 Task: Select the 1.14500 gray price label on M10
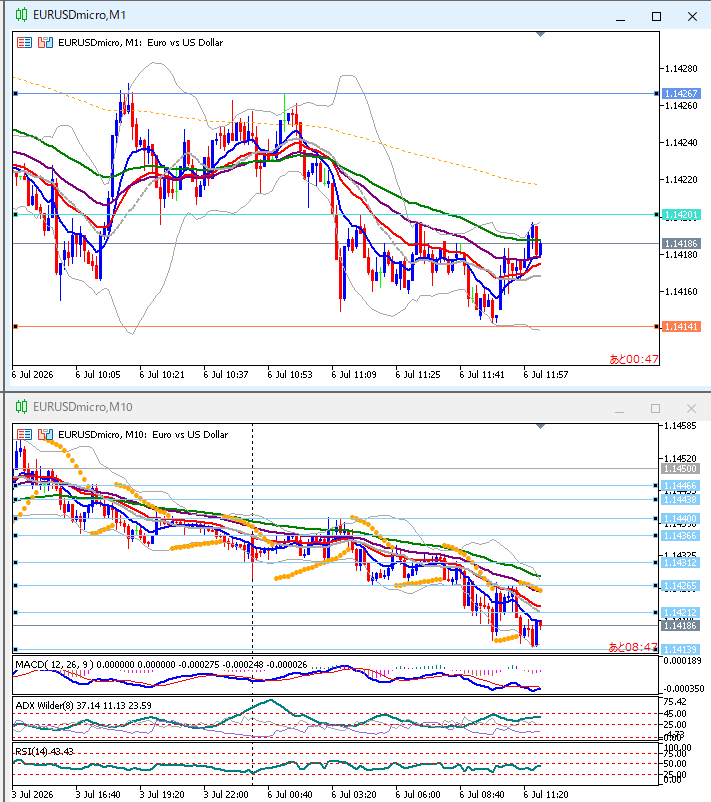tap(680, 469)
